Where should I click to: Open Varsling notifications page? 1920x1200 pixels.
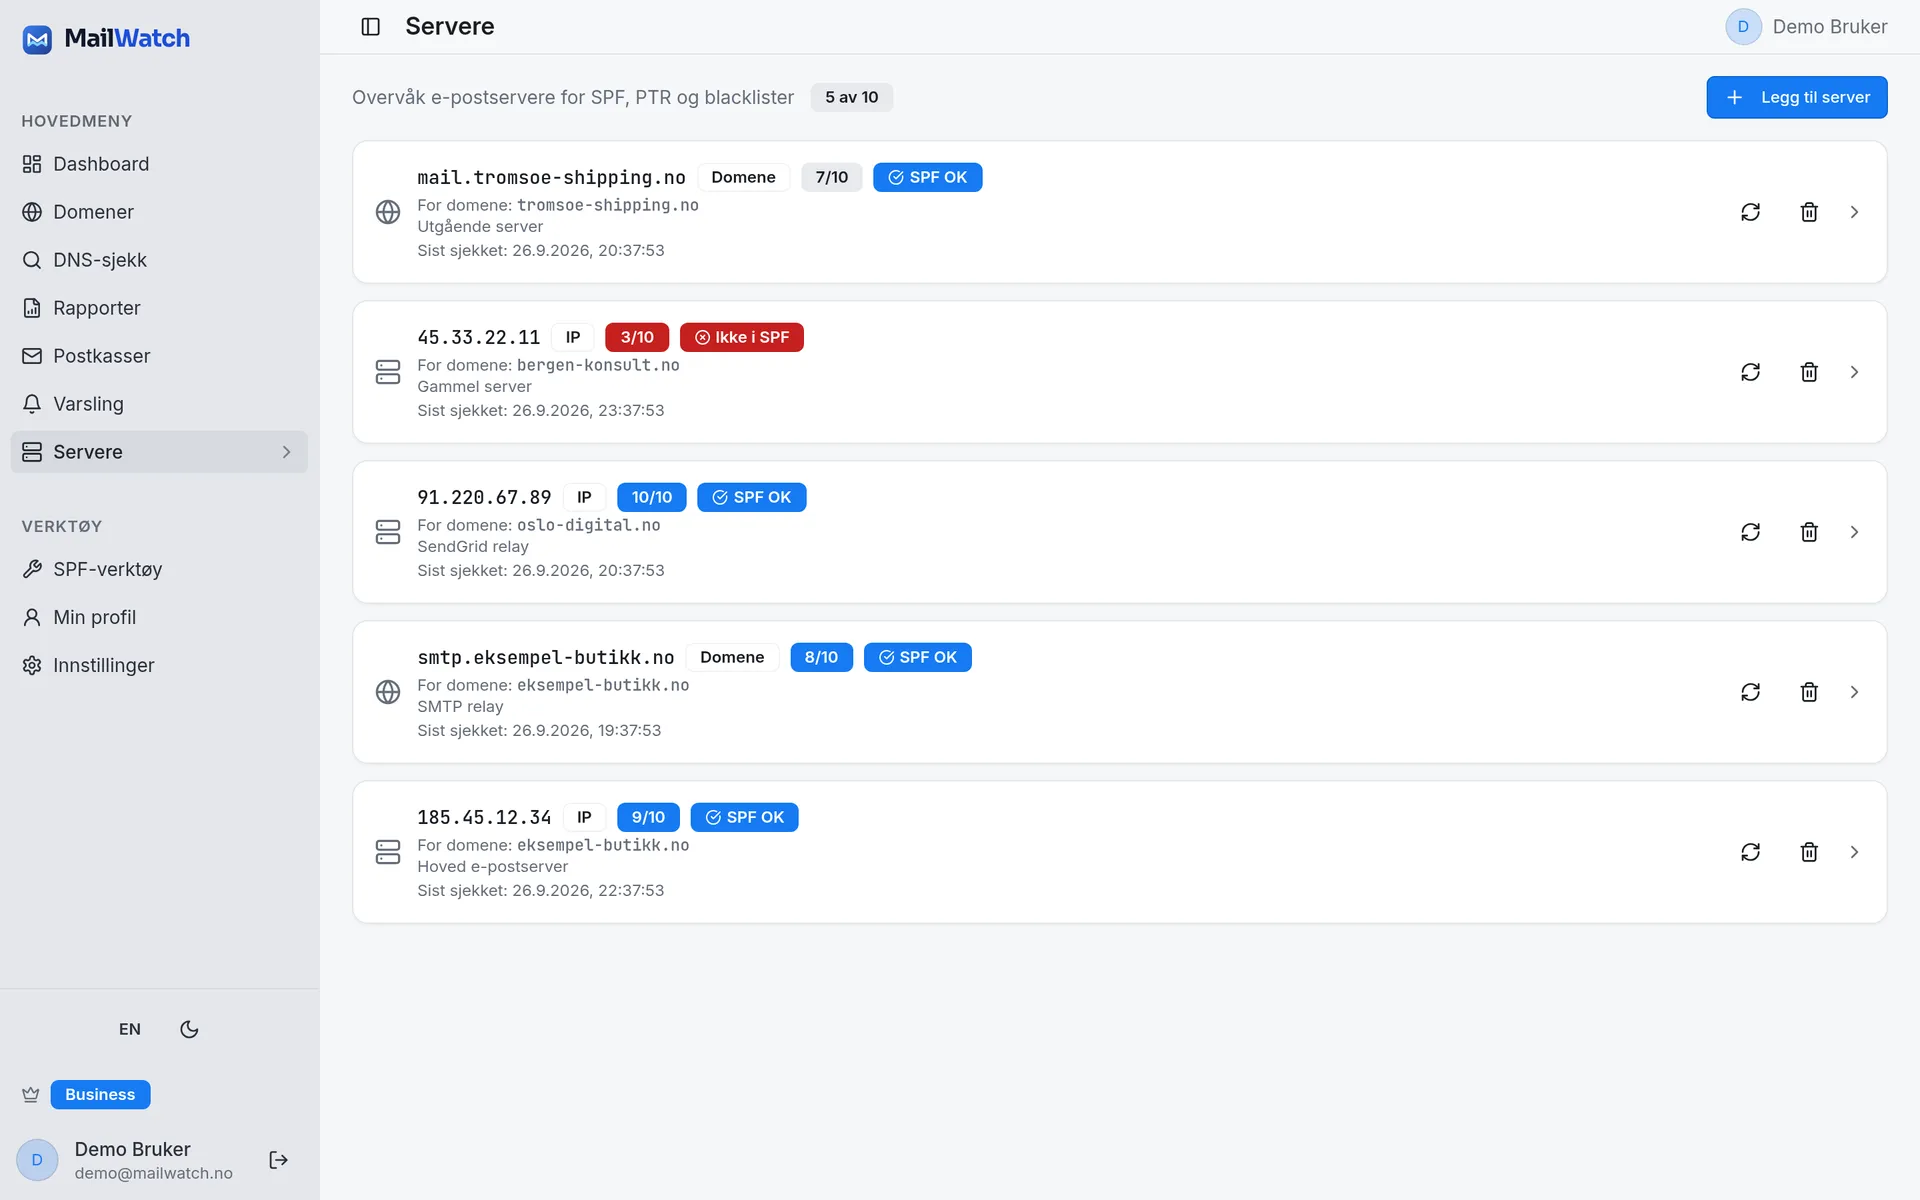tap(159, 404)
